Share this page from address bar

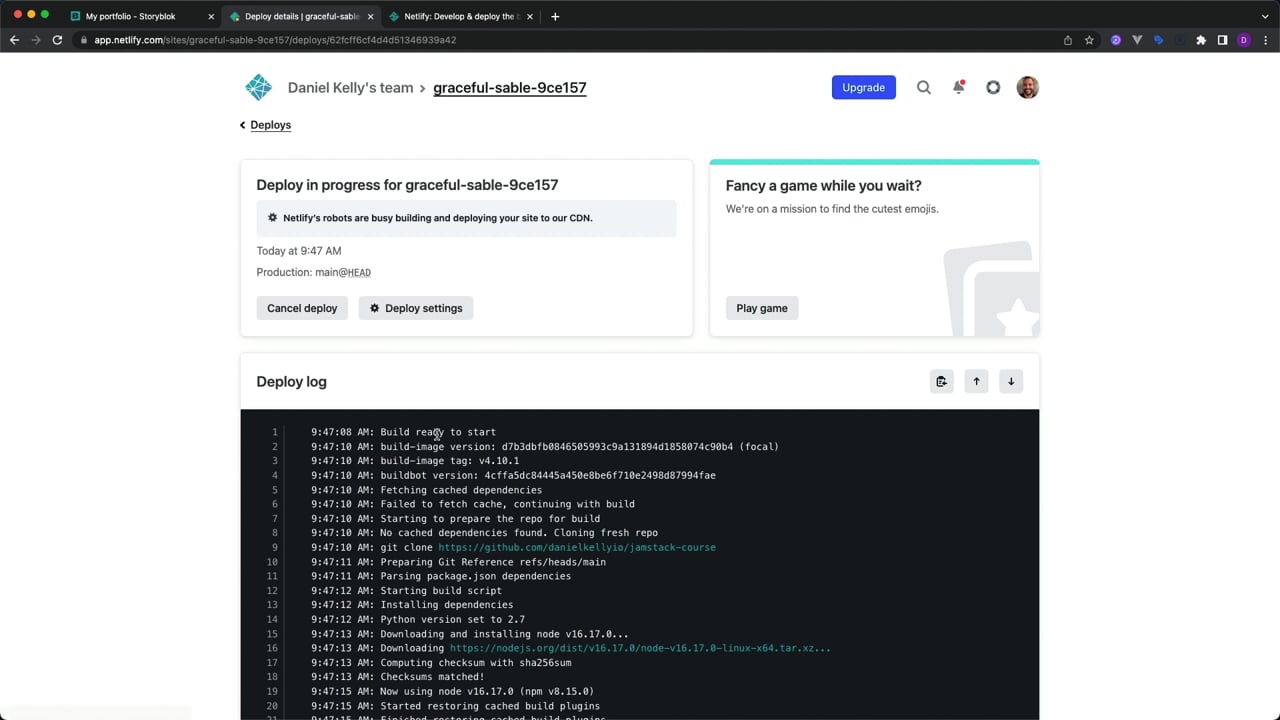coord(1068,40)
